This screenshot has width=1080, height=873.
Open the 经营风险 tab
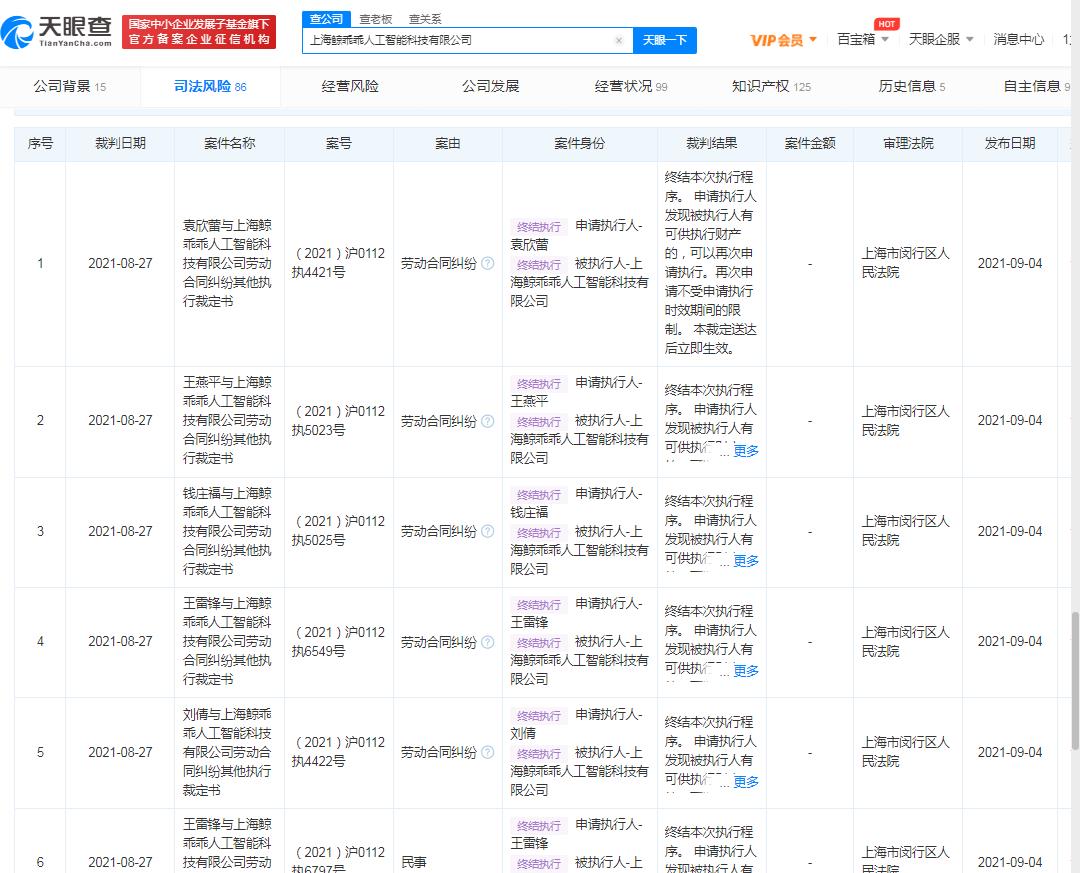(350, 87)
